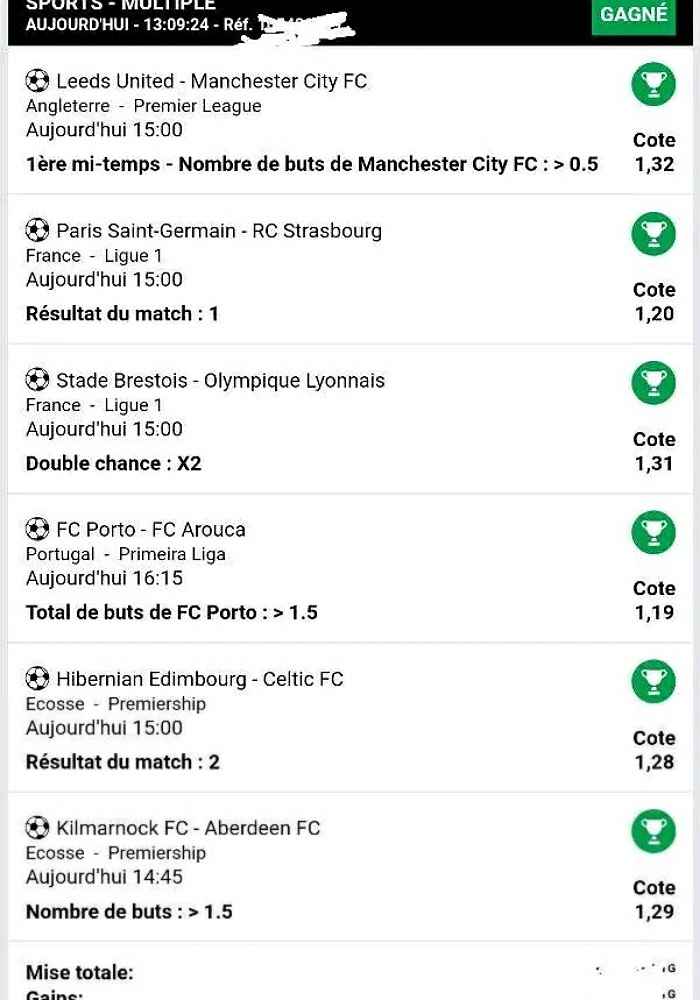This screenshot has height=1000, width=700.
Task: Open Paris Saint-Germain - RC Strasbourg match
Action: pyautogui.click(x=219, y=230)
